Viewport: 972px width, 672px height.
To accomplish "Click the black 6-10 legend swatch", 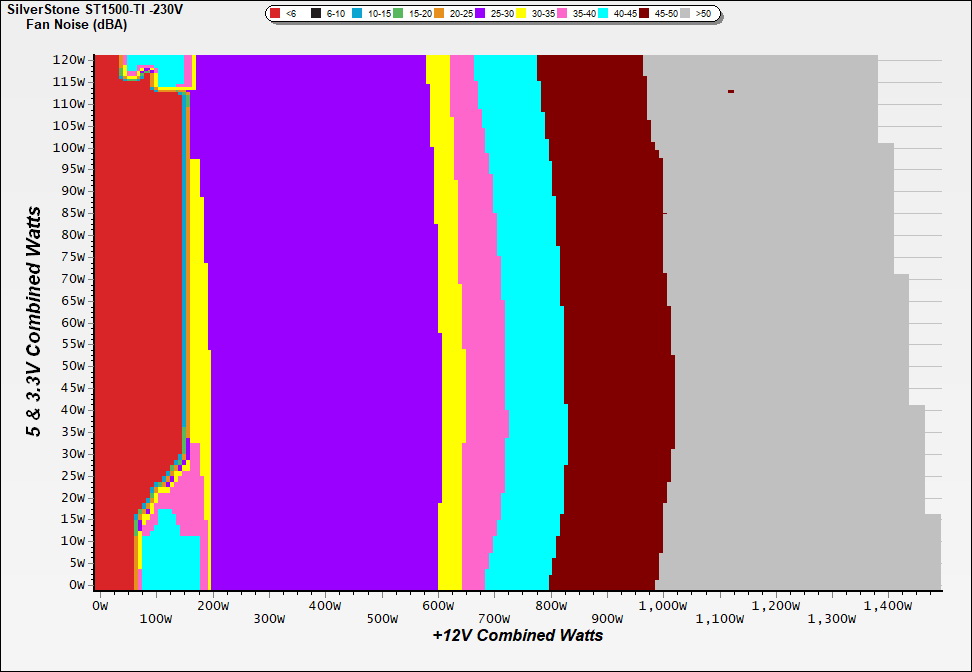I will 317,15.
